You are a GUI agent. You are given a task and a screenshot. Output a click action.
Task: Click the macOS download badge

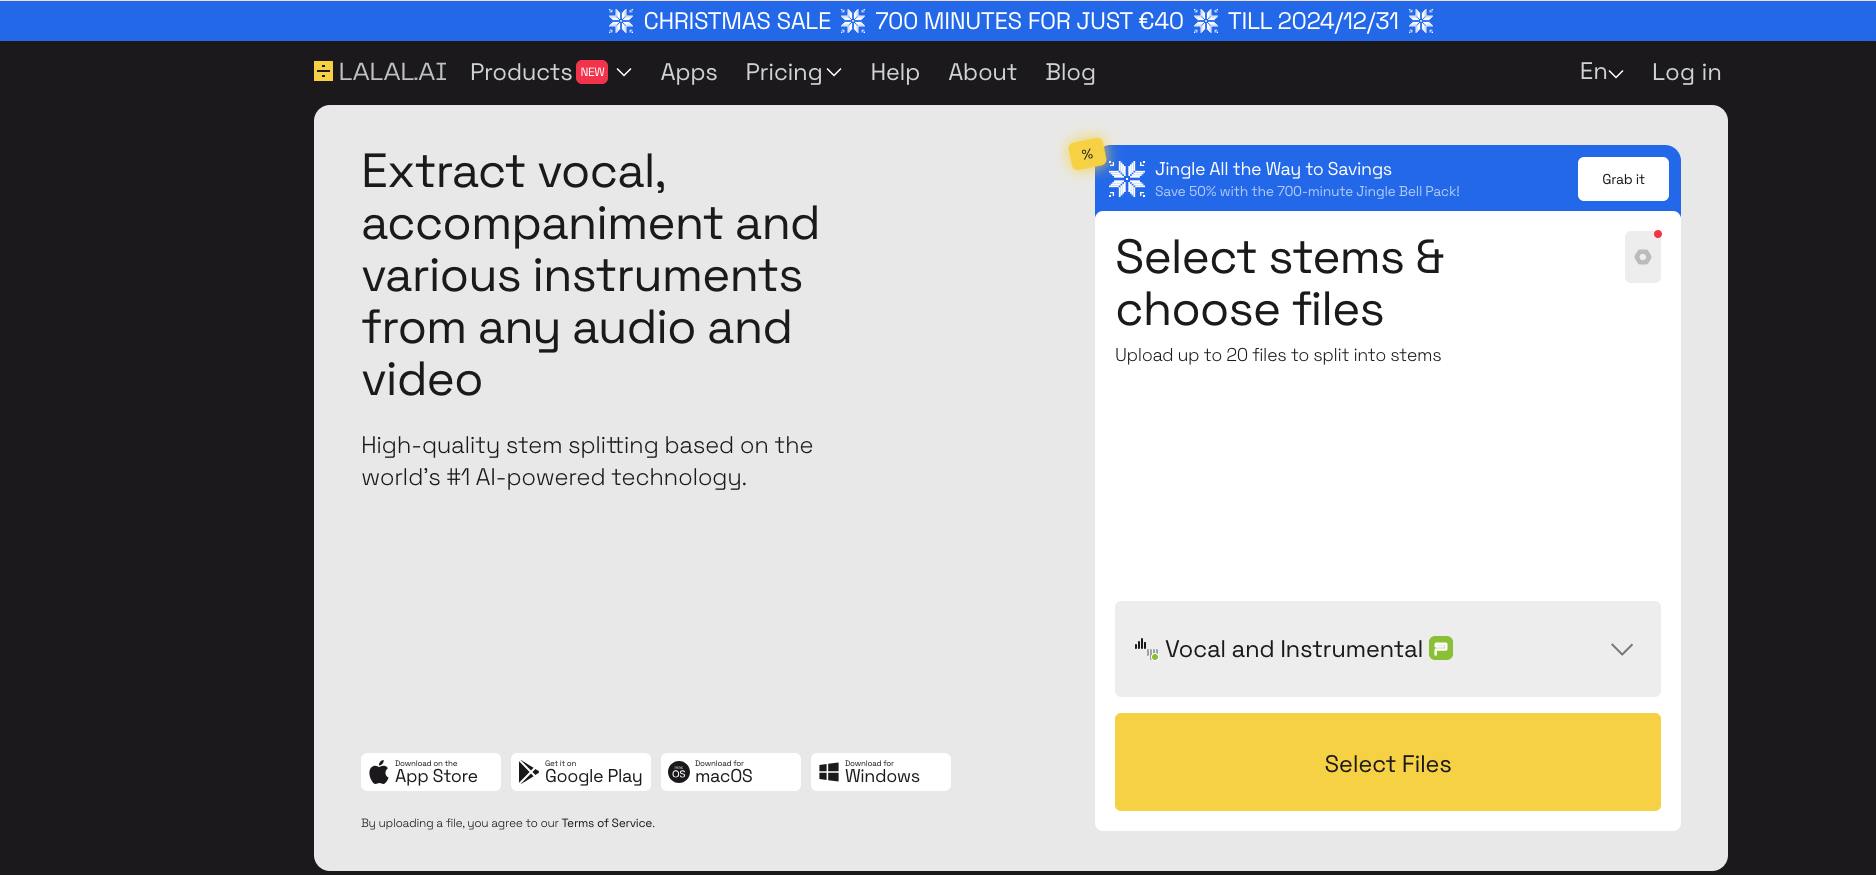click(731, 772)
